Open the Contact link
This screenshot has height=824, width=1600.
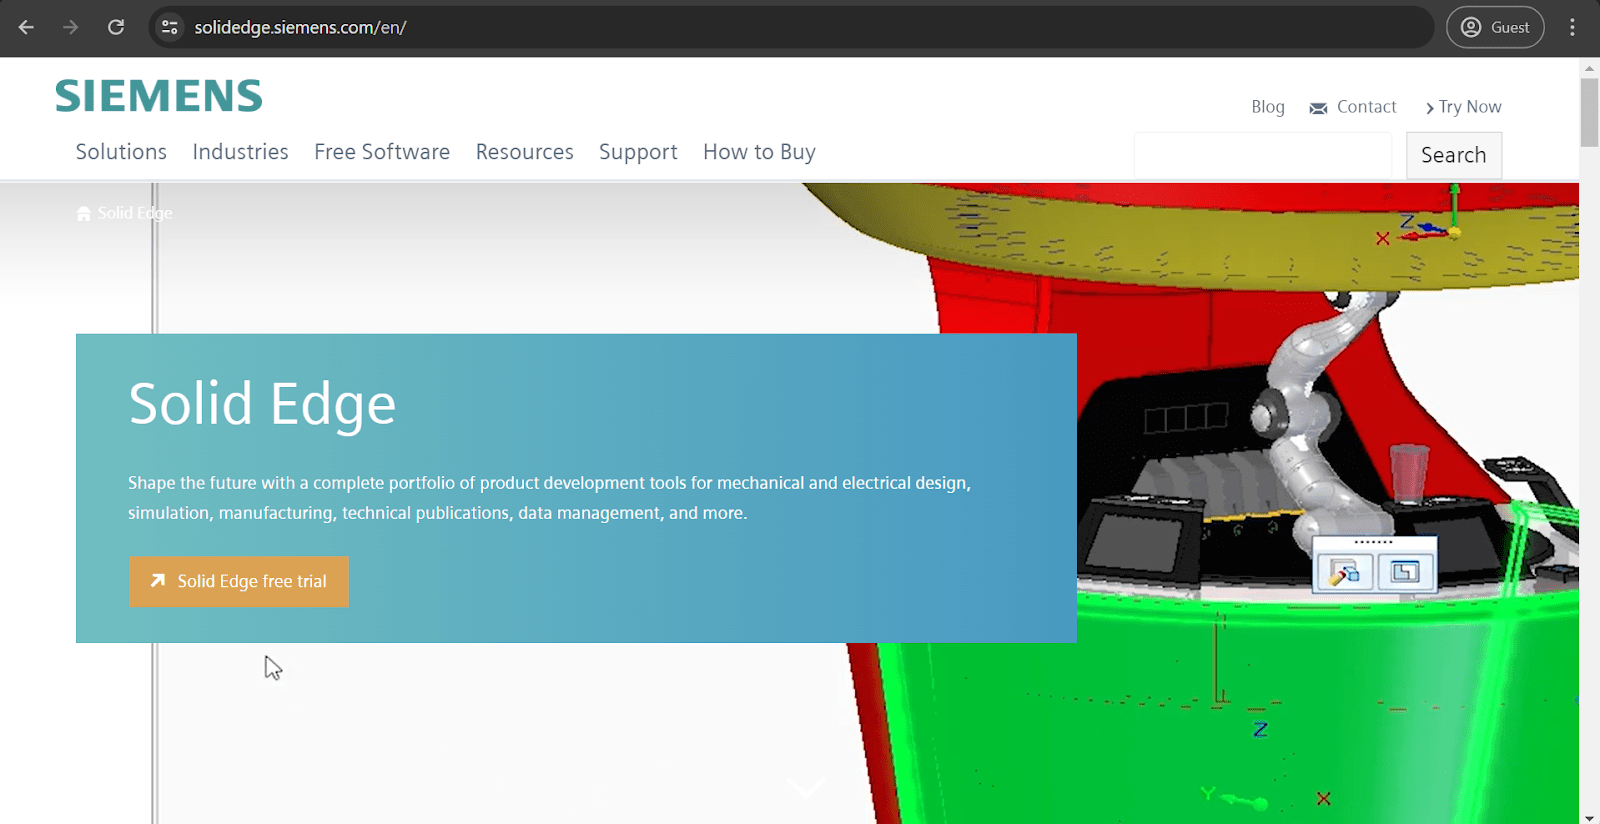pyautogui.click(x=1366, y=107)
